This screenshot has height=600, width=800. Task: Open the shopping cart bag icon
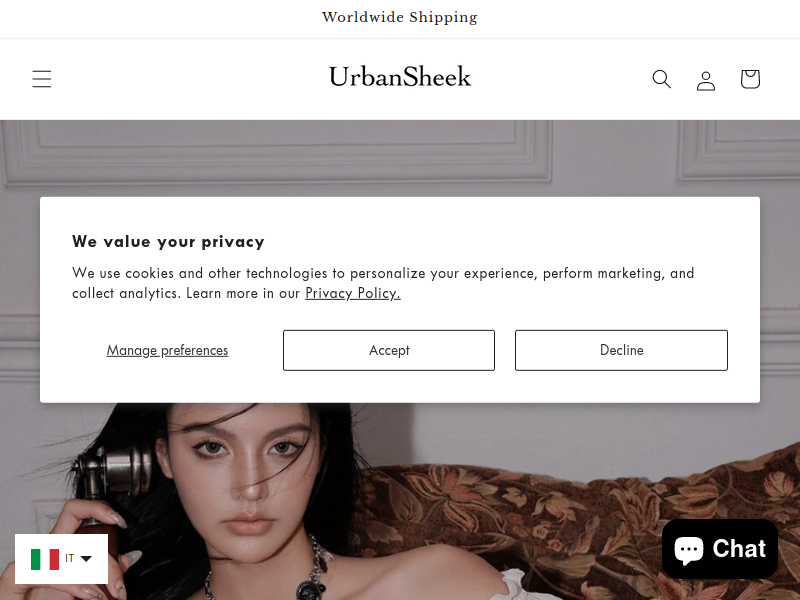coord(751,79)
